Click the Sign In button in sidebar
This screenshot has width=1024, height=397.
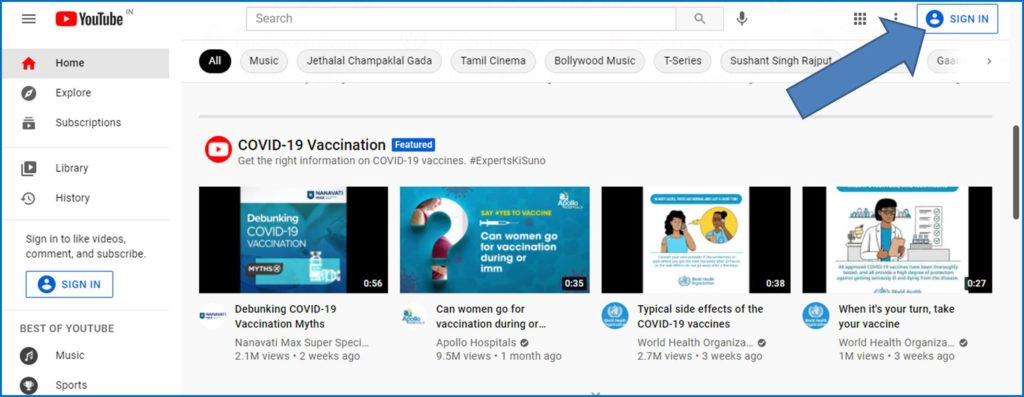69,285
